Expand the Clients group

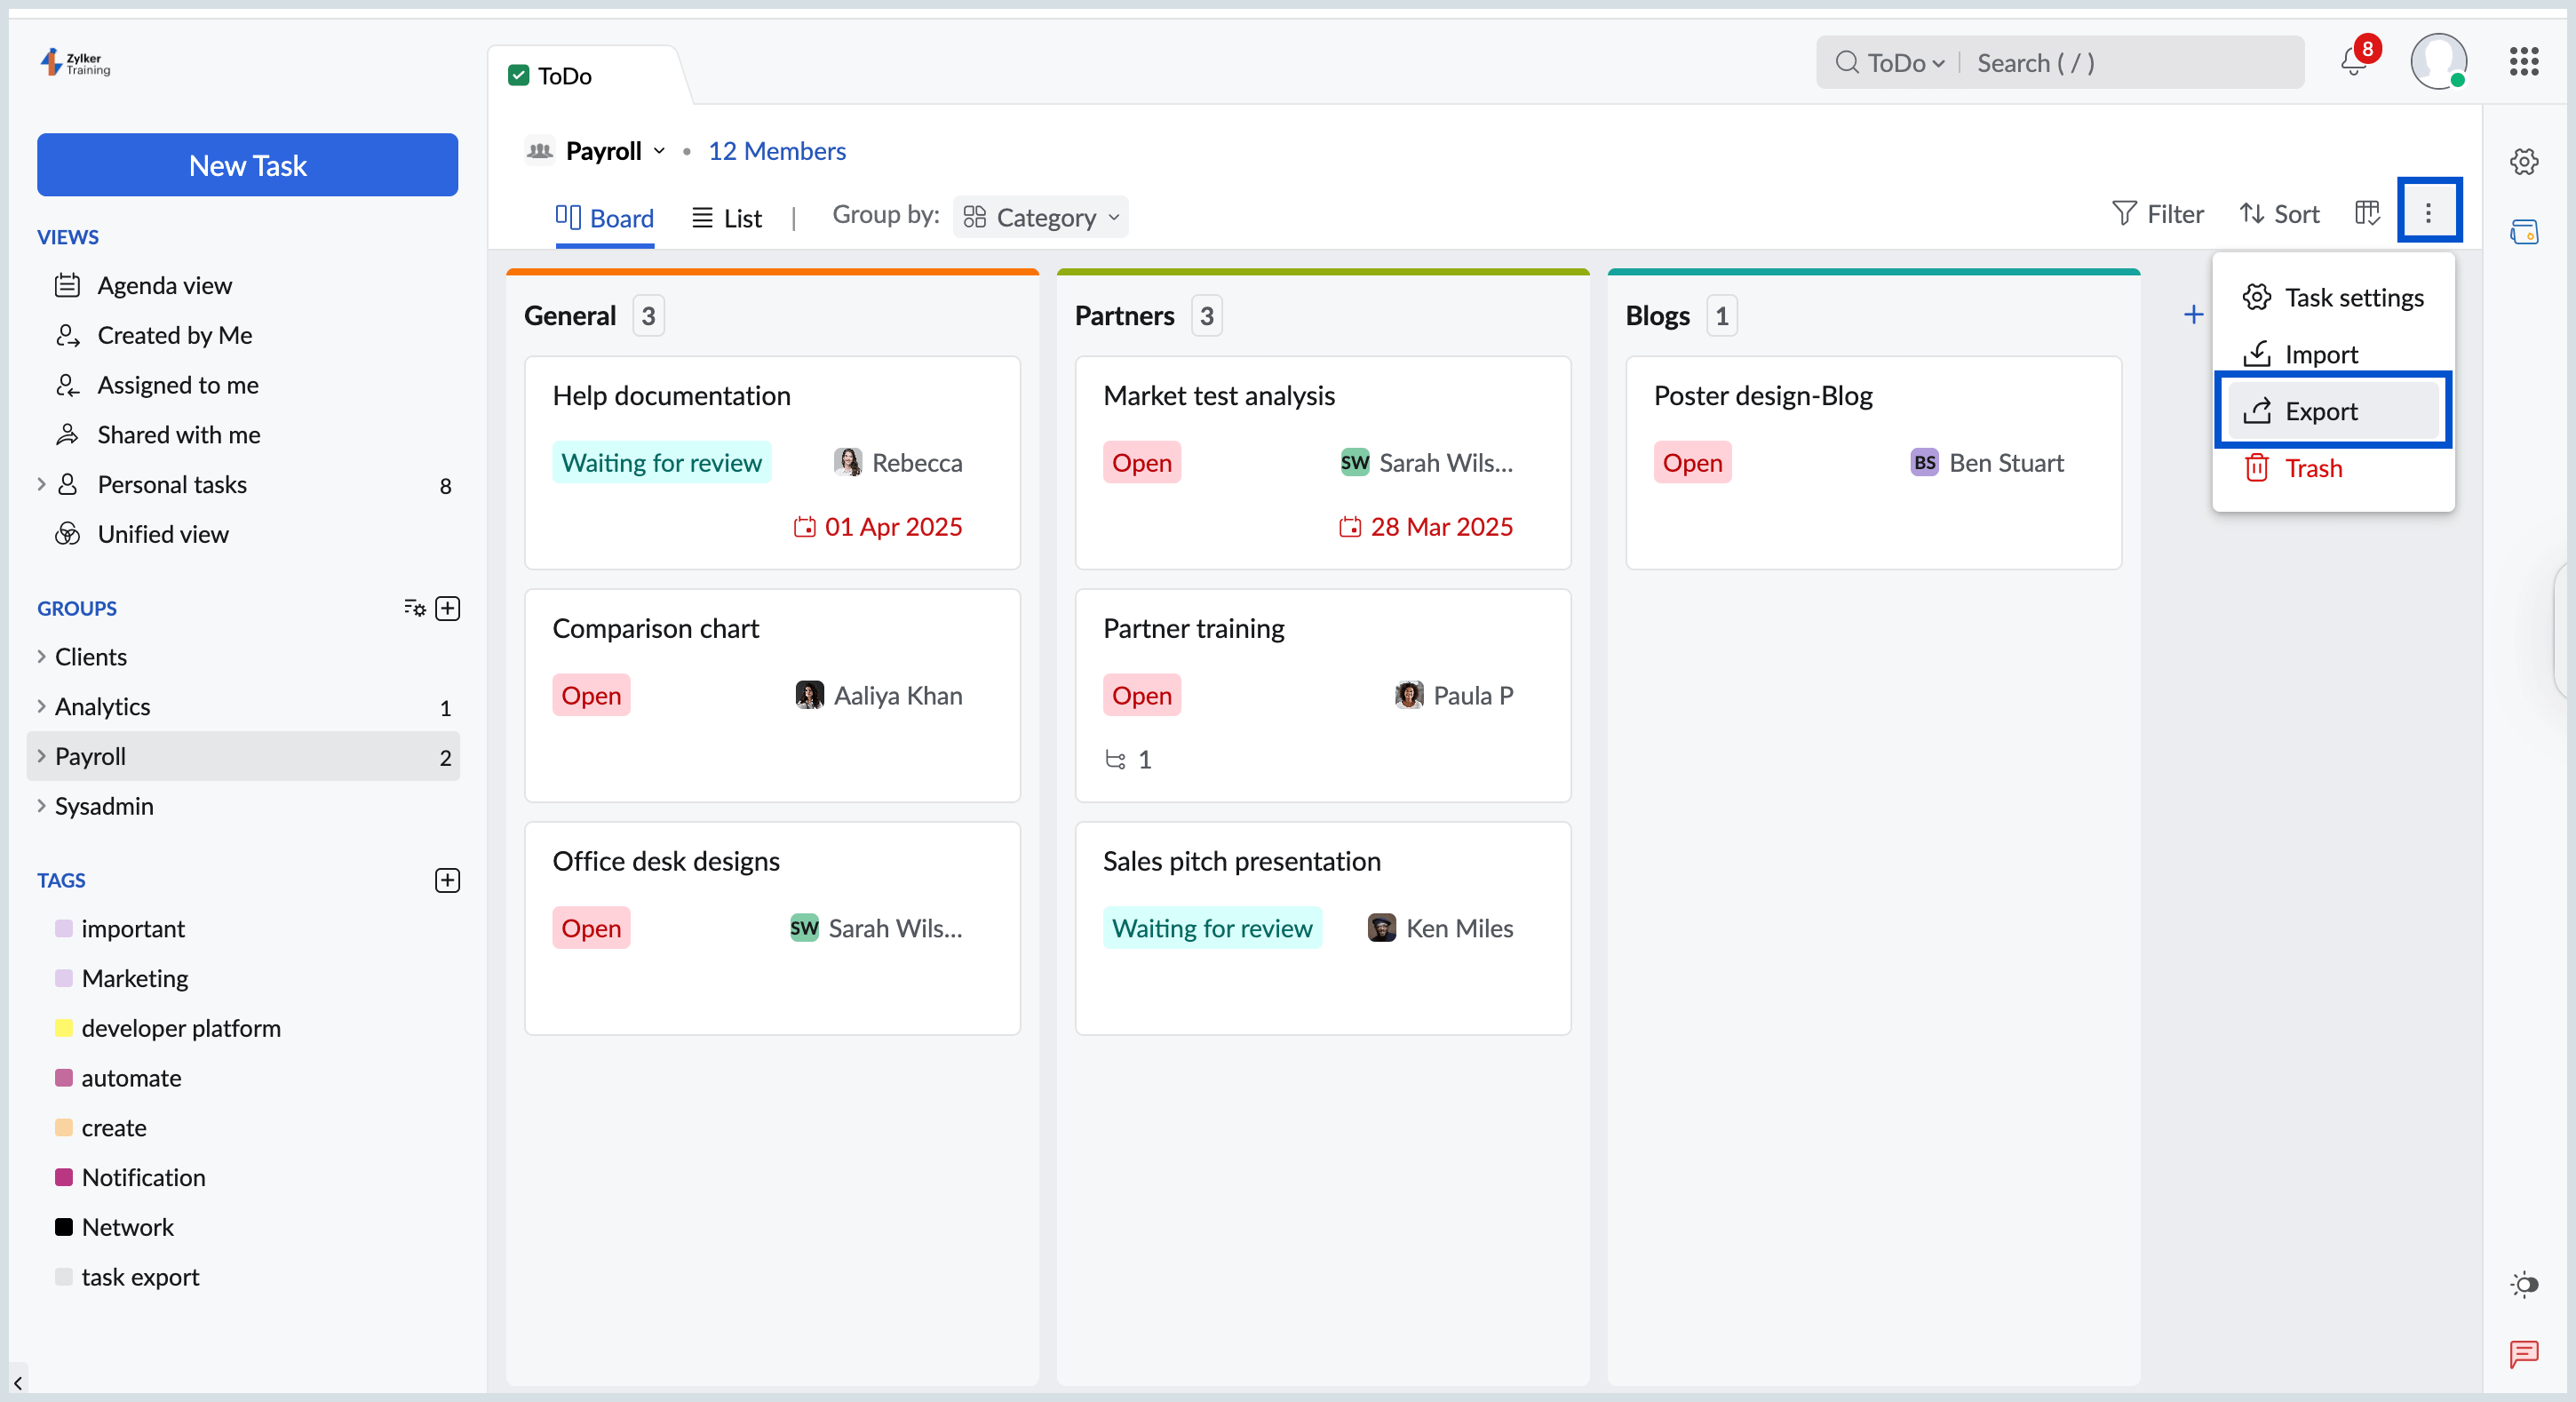41,657
